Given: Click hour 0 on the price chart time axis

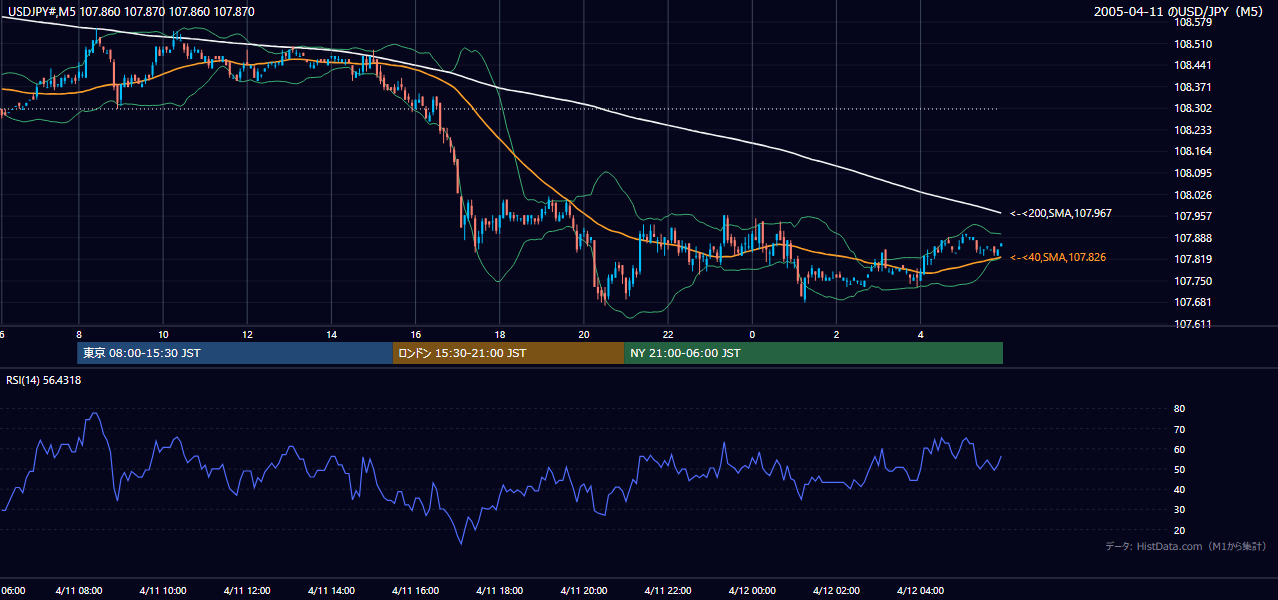Looking at the screenshot, I should [751, 334].
